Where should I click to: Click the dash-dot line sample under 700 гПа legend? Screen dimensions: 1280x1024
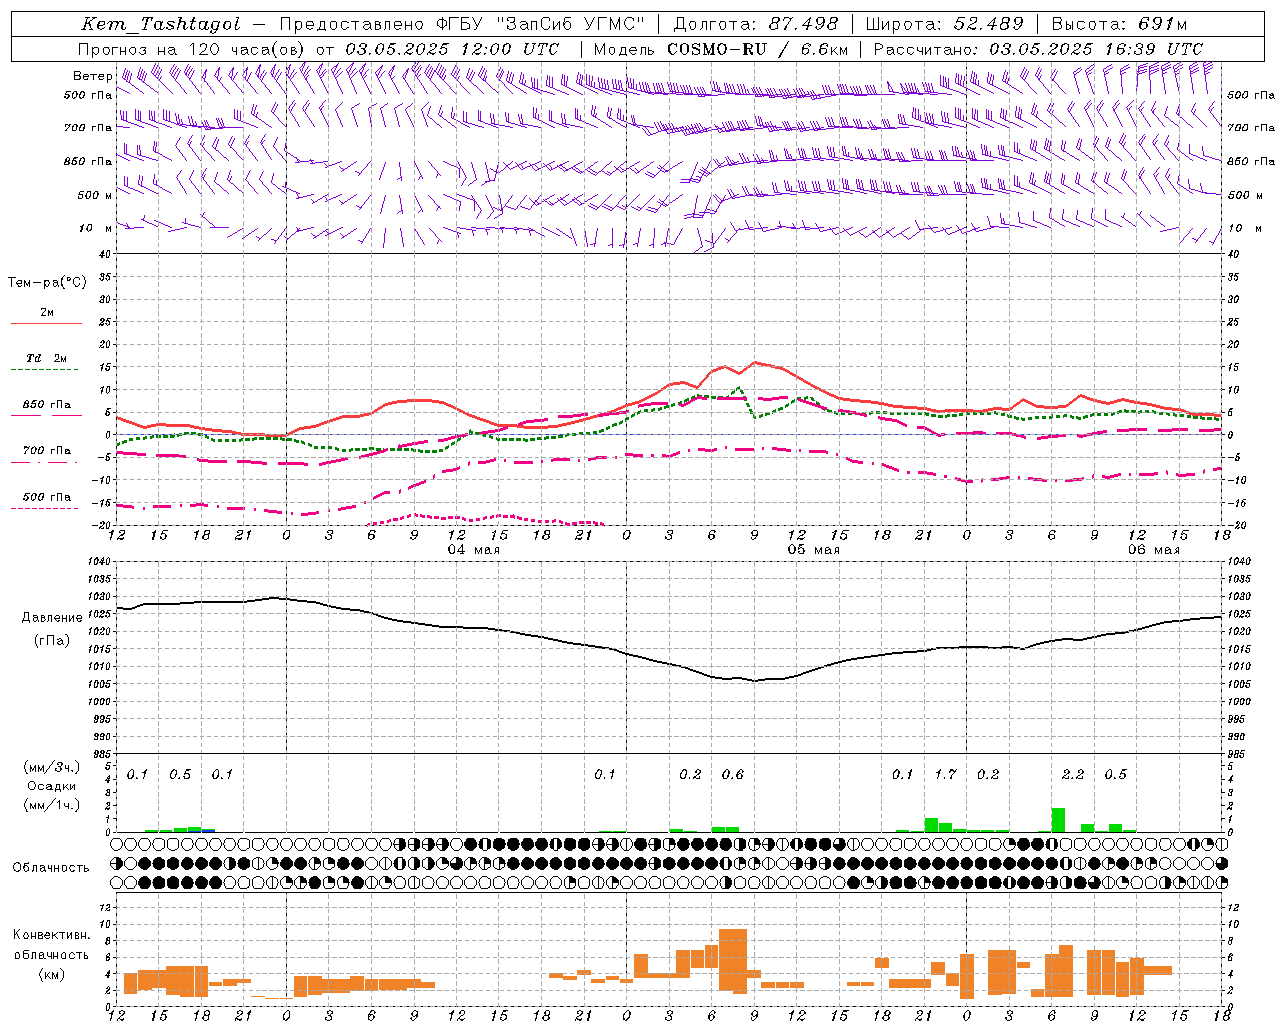pyautogui.click(x=46, y=463)
